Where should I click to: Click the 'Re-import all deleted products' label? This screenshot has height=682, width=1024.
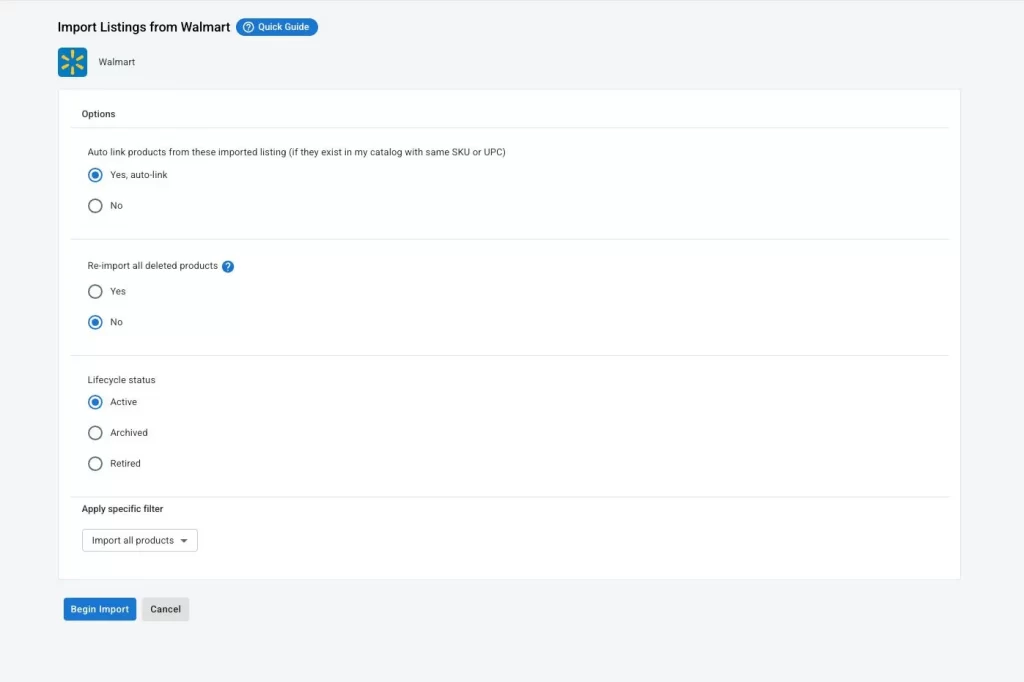tap(152, 266)
